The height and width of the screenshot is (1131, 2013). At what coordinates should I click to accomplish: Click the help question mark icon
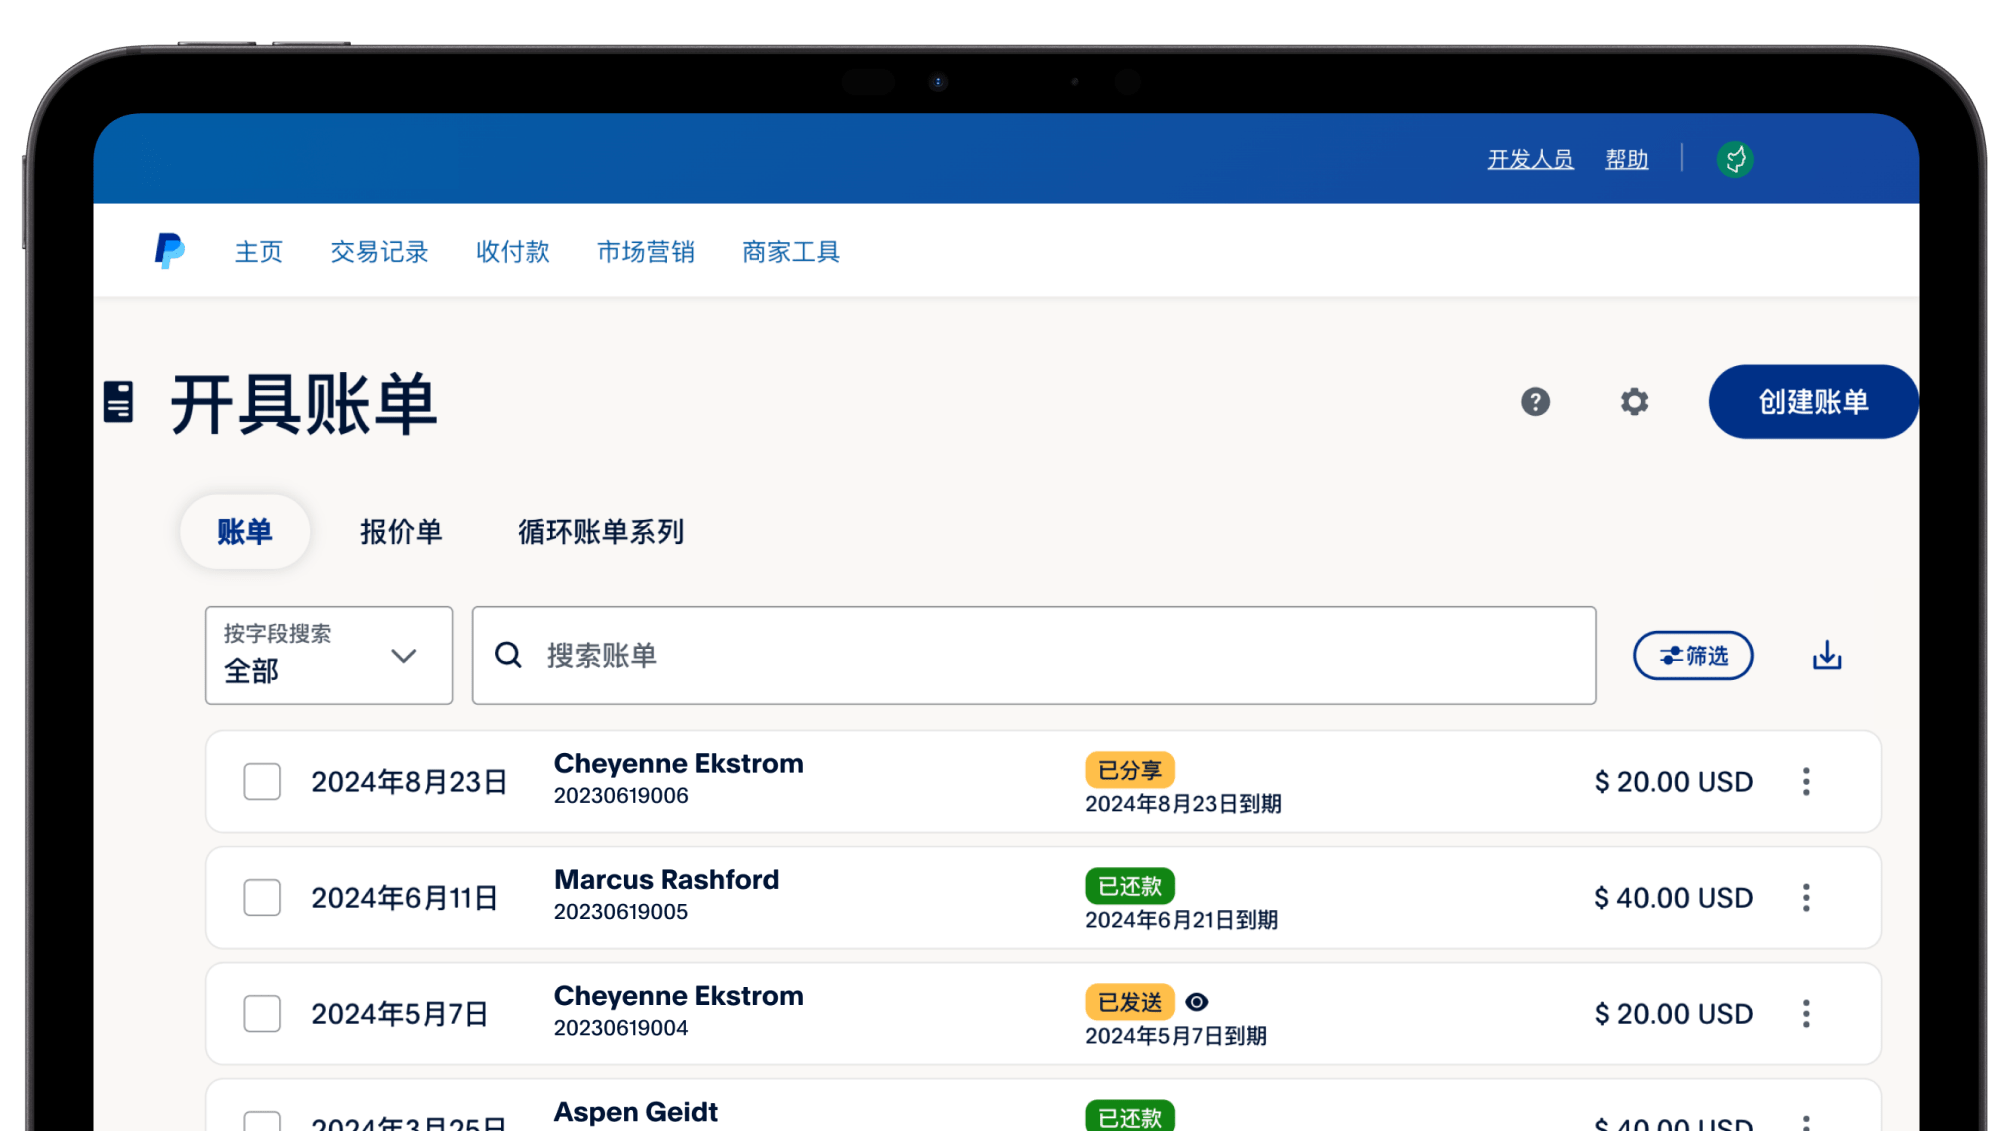(1535, 402)
